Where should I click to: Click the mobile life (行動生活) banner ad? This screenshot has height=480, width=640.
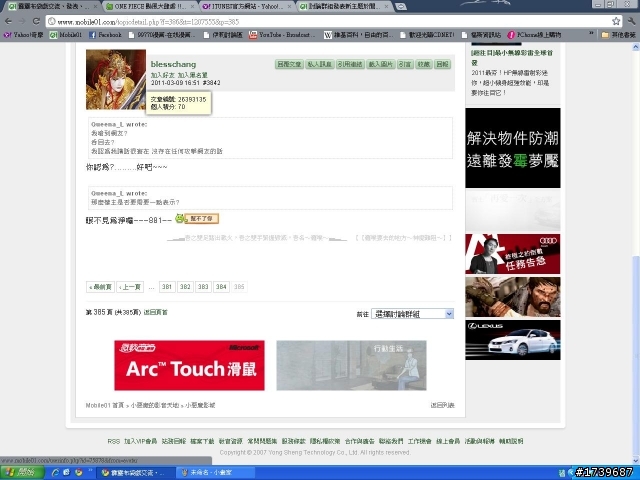point(351,365)
